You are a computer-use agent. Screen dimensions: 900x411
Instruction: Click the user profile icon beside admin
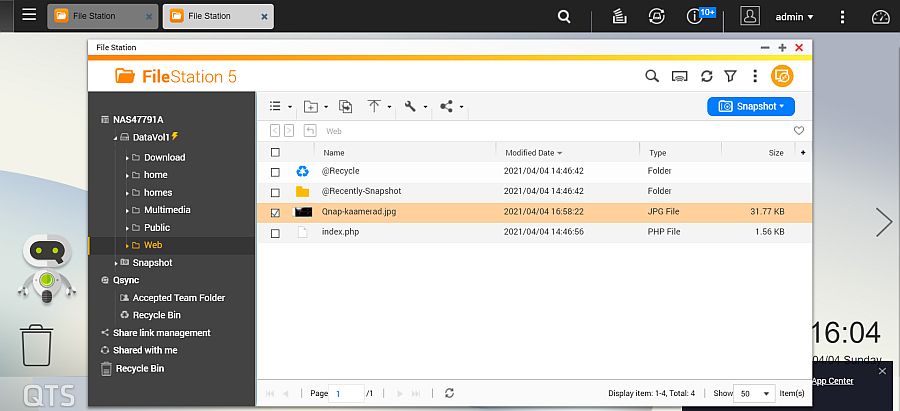click(x=750, y=16)
